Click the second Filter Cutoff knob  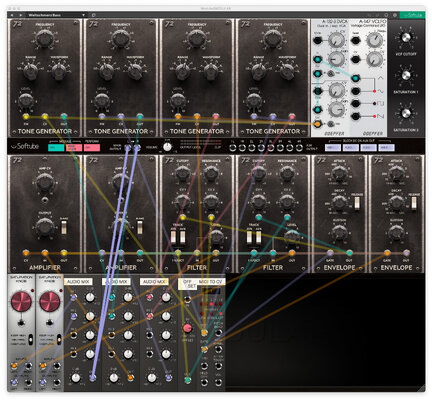pyautogui.click(x=259, y=173)
